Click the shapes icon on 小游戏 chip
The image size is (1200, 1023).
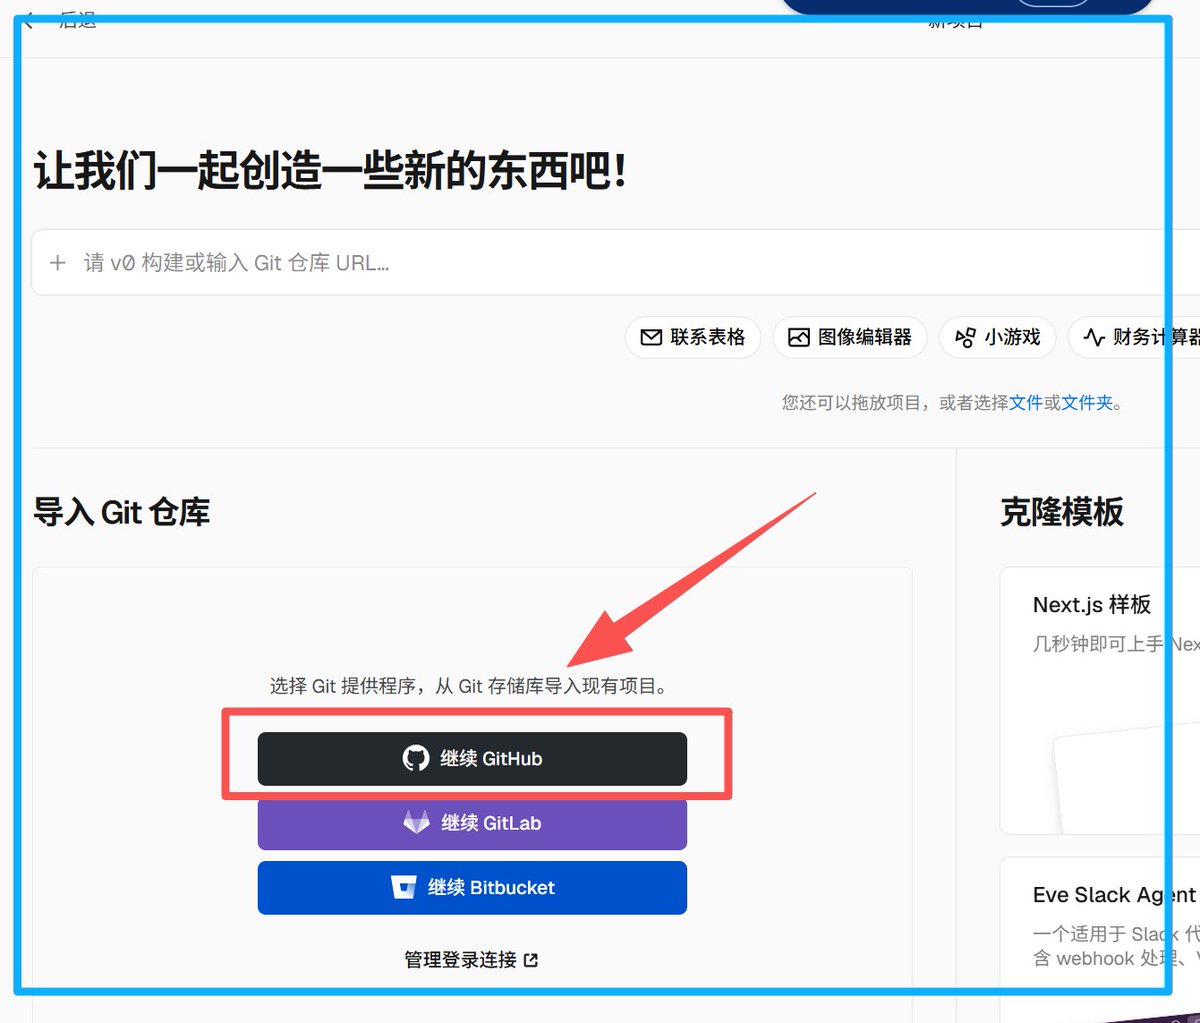click(965, 338)
